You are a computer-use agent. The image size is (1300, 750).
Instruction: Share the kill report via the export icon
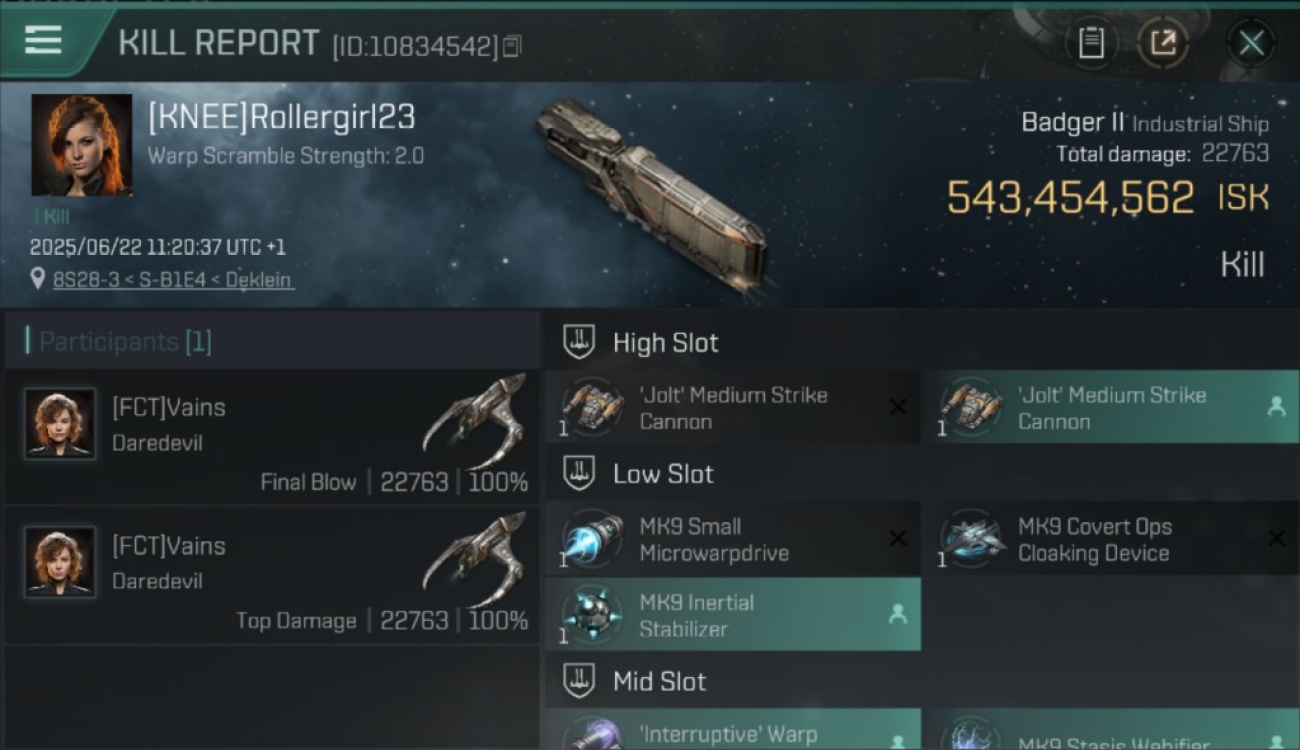click(x=1162, y=43)
